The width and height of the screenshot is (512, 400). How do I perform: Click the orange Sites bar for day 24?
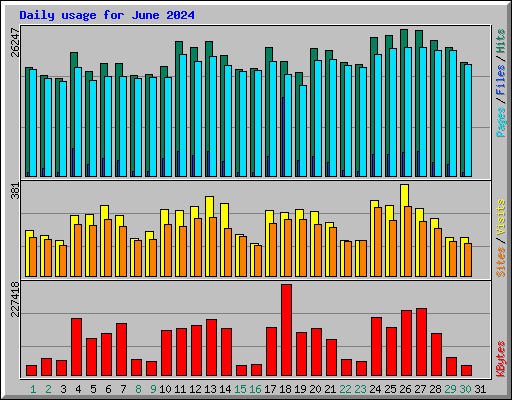378,242
